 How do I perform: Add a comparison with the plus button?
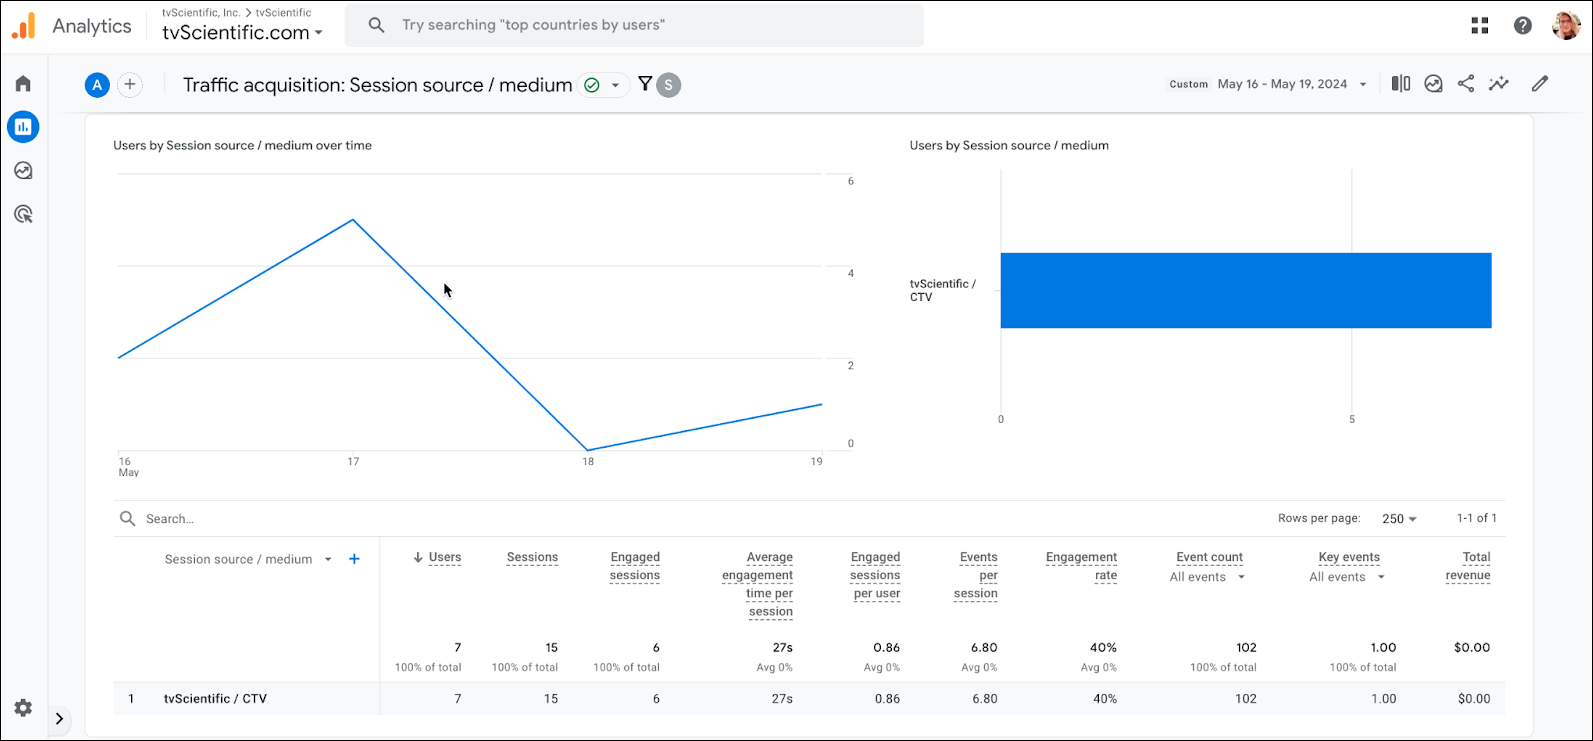(130, 85)
